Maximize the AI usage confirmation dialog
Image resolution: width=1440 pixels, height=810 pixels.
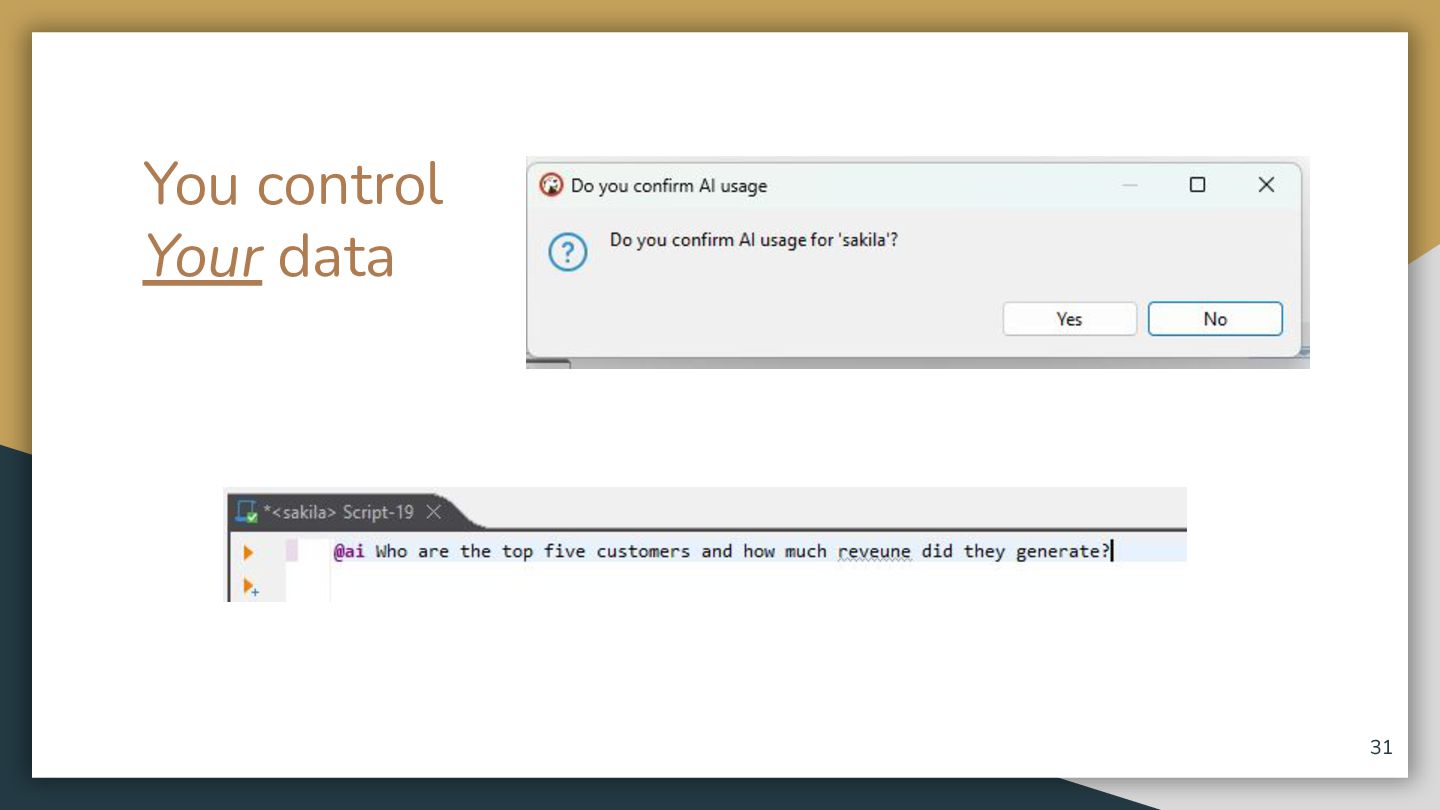coord(1197,185)
